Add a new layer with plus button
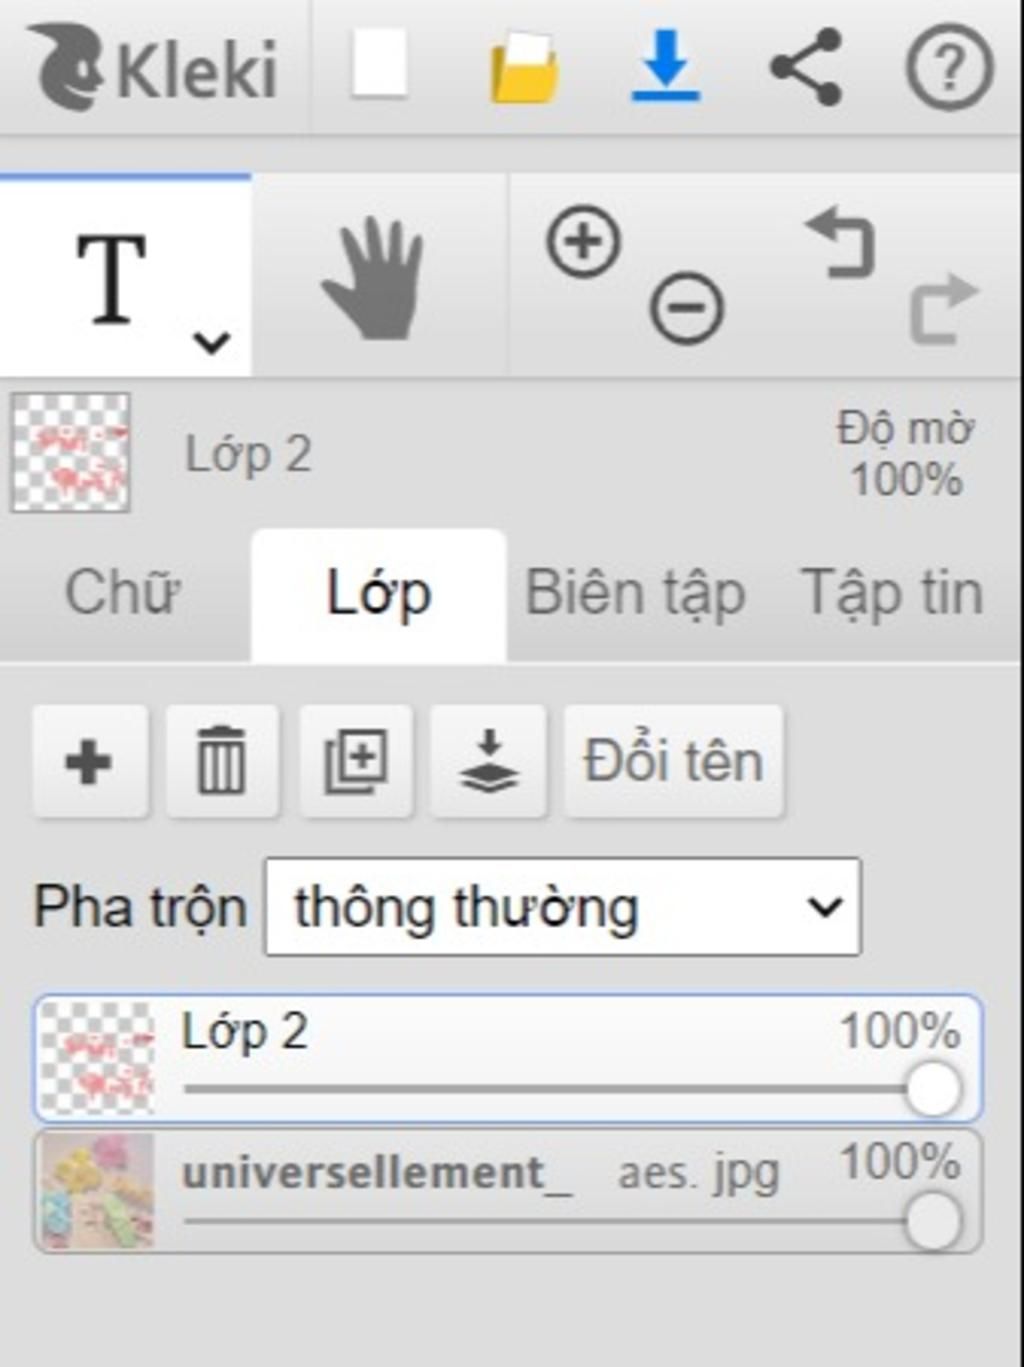Image resolution: width=1024 pixels, height=1367 pixels. [x=90, y=761]
